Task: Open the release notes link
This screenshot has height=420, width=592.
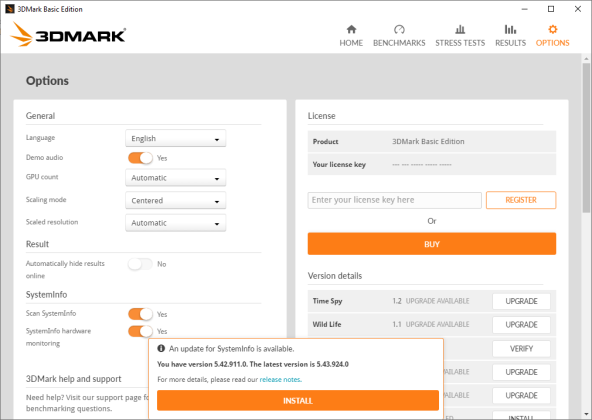Action: tap(281, 379)
